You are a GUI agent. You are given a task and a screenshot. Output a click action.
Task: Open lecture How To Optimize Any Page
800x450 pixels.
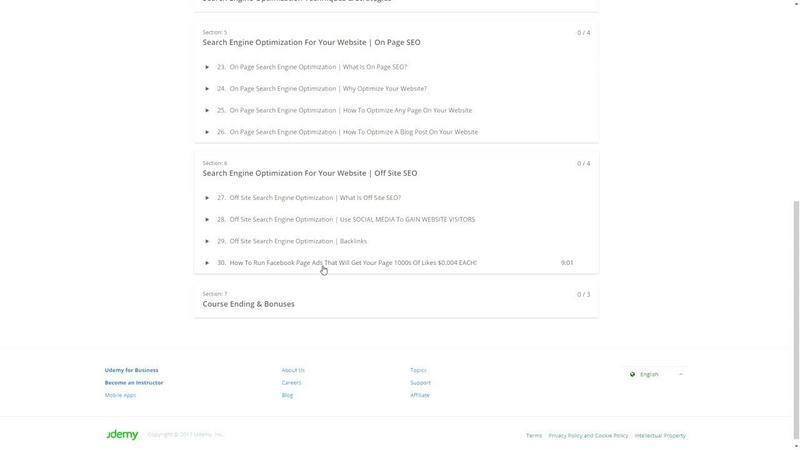[x=351, y=110]
